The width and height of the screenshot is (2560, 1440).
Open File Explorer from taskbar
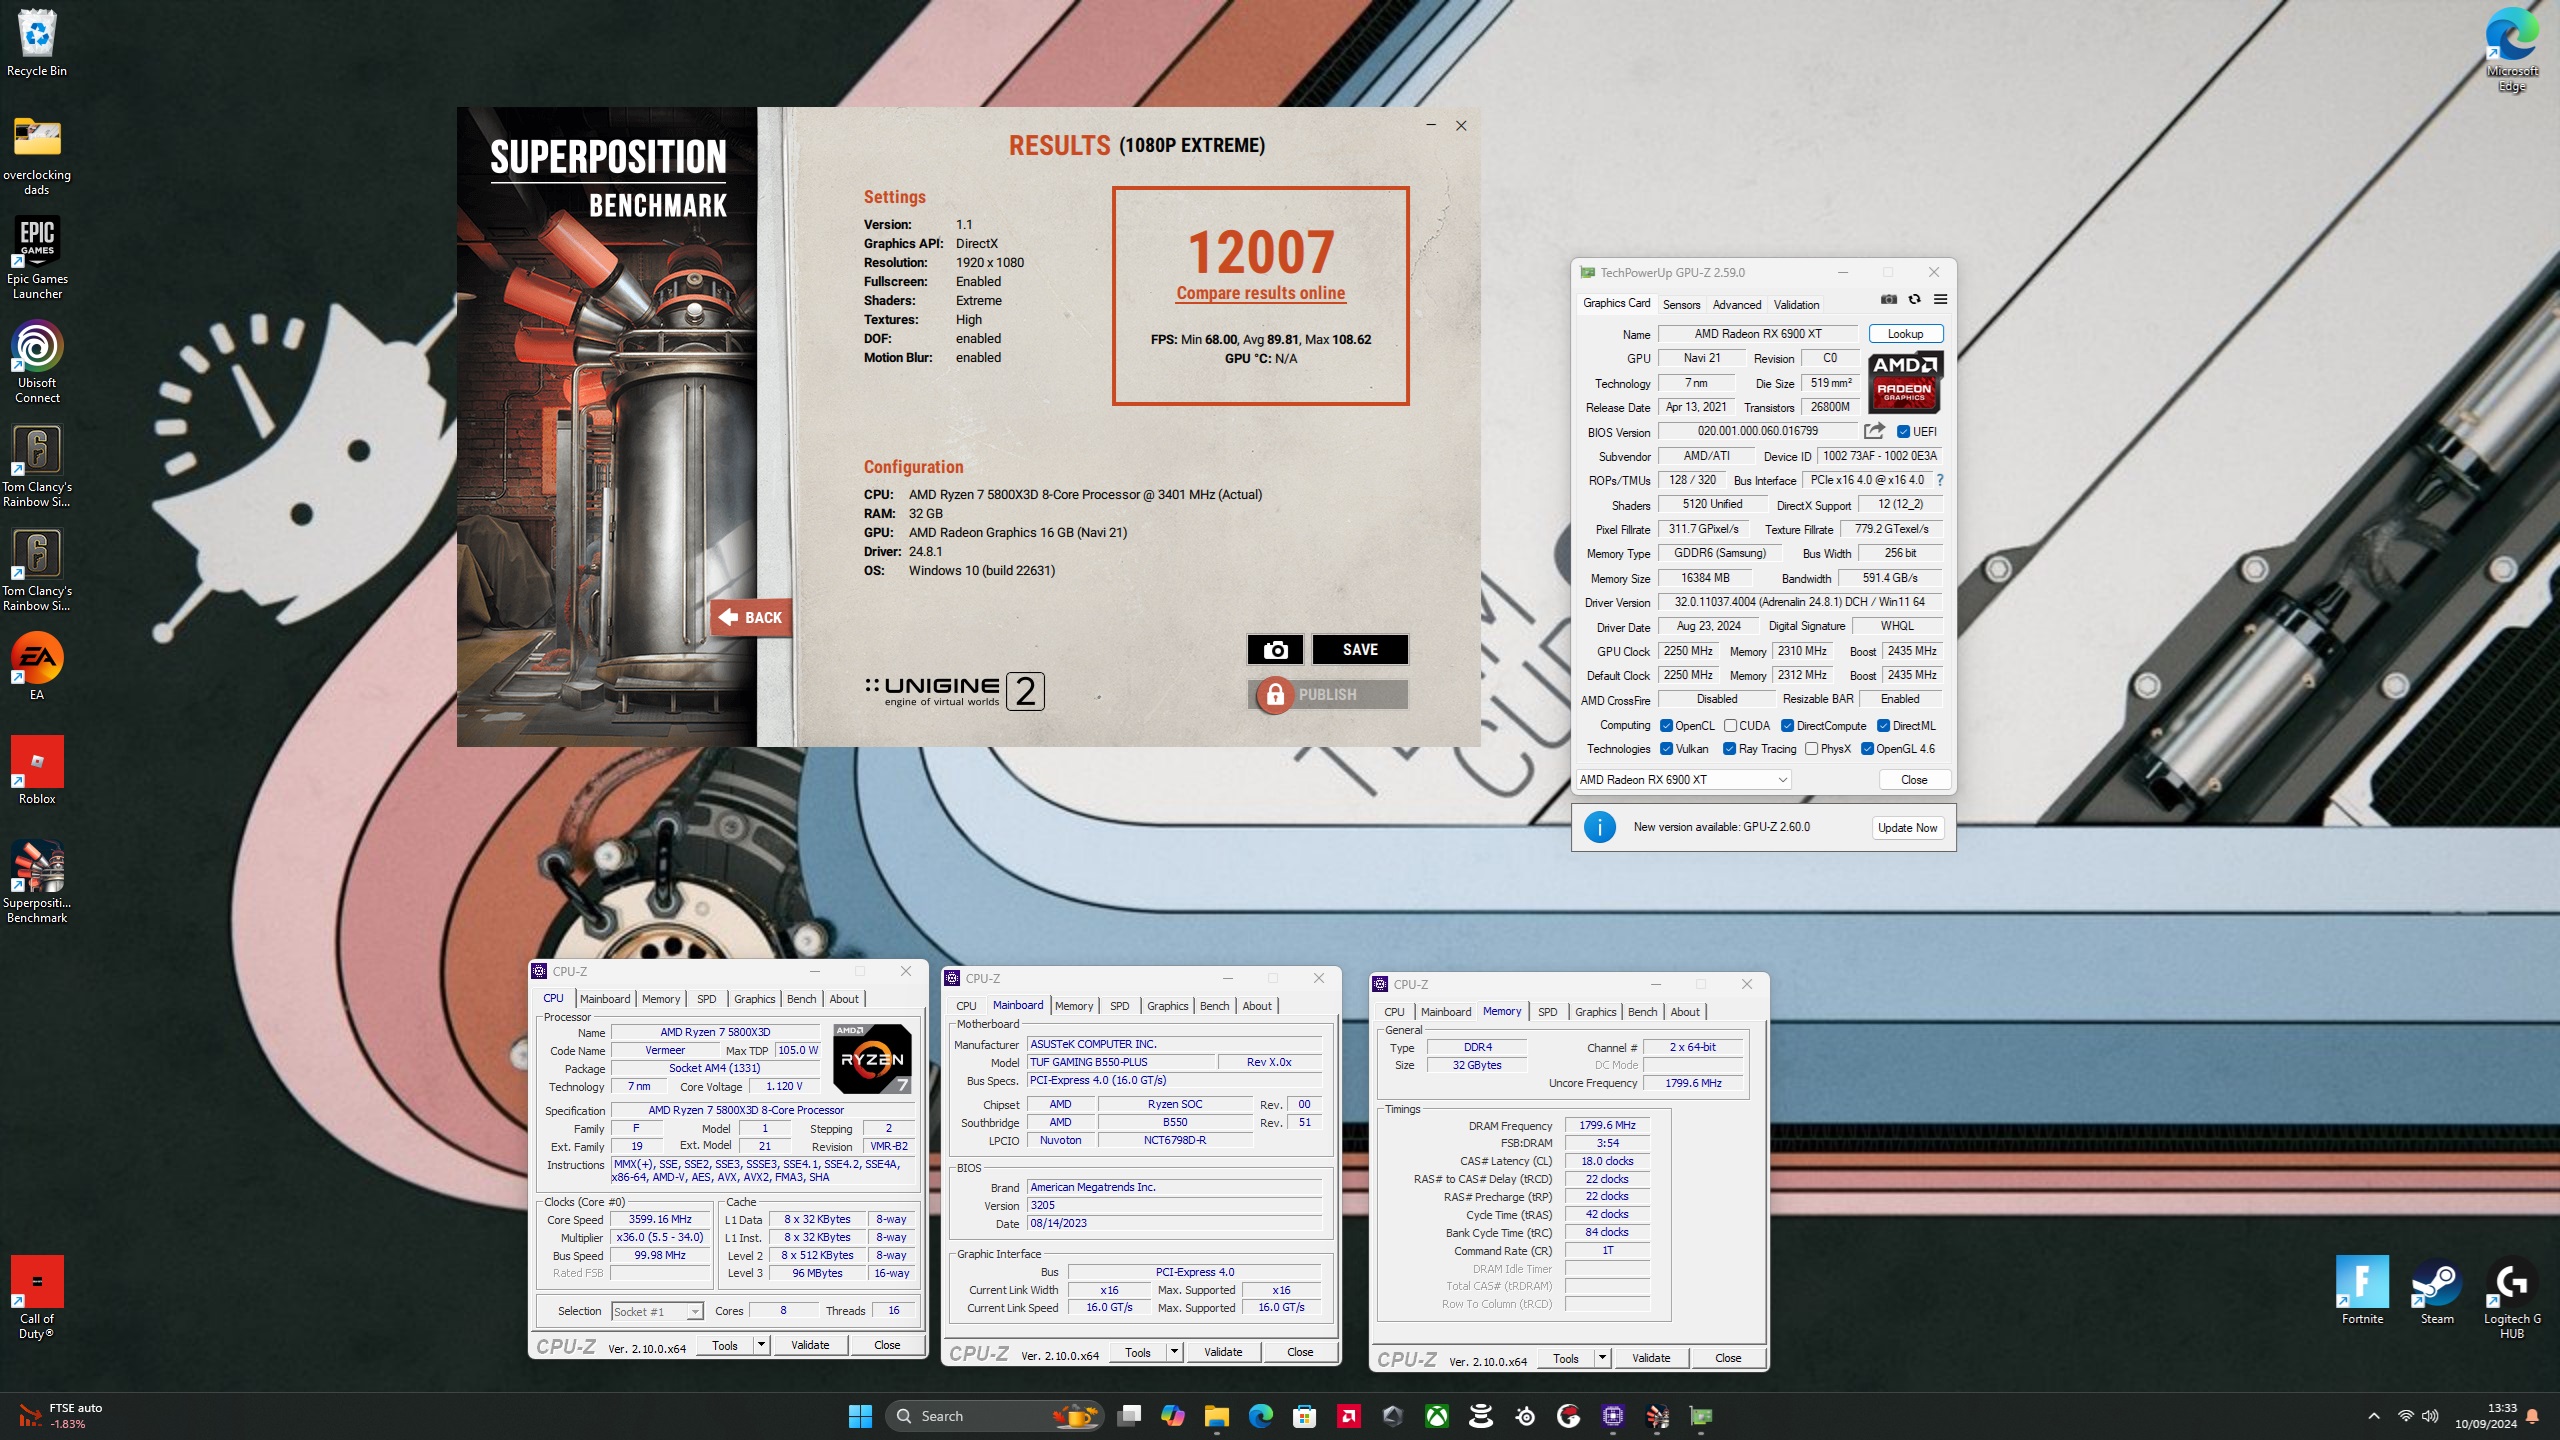(1216, 1416)
